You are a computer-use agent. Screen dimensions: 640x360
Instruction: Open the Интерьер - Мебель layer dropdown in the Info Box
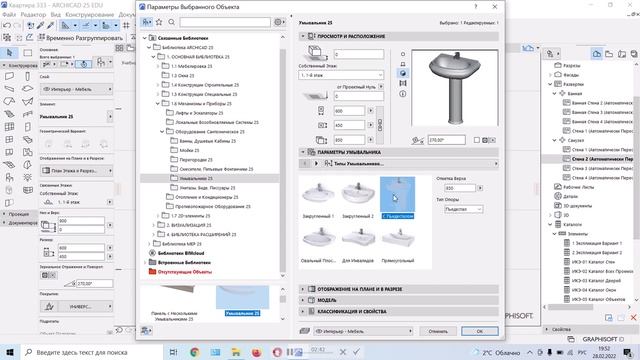[76, 89]
